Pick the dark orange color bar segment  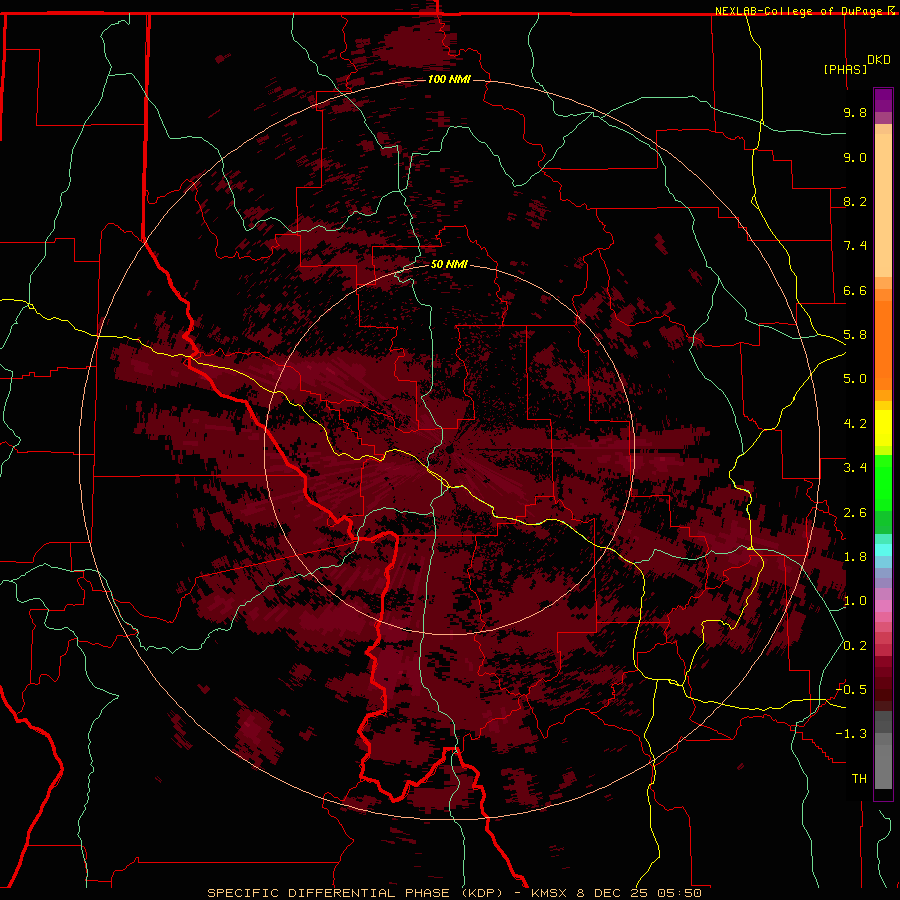click(883, 344)
